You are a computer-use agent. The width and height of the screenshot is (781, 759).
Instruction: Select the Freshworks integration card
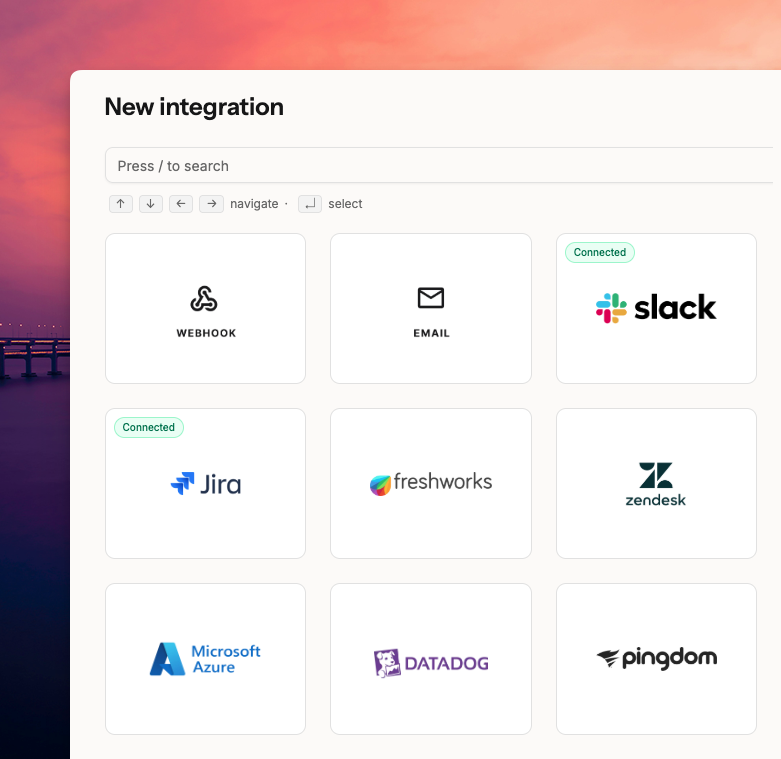tap(431, 484)
